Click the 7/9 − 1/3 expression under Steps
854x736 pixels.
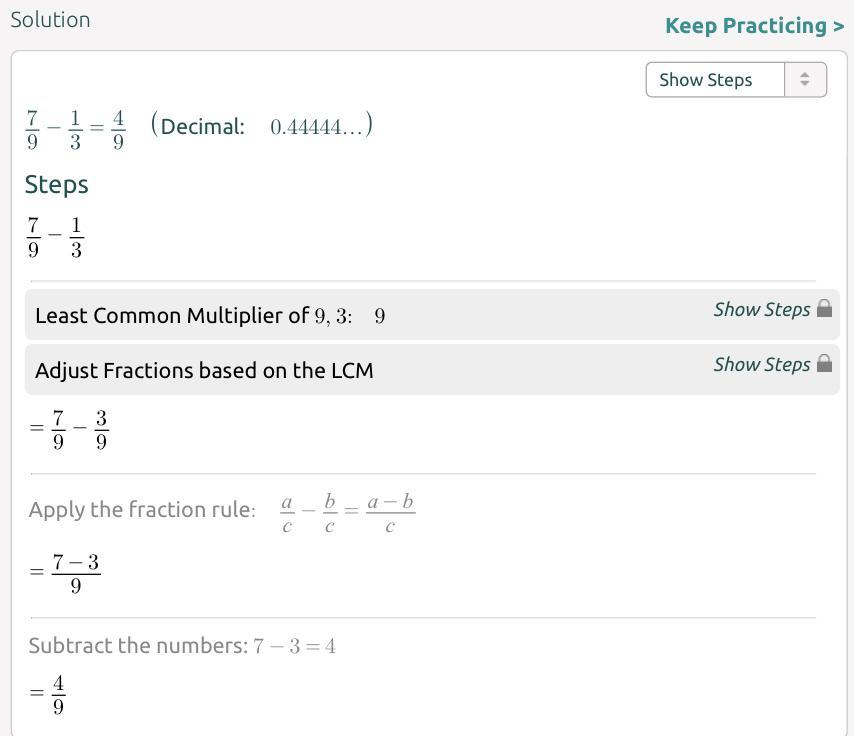click(x=54, y=238)
